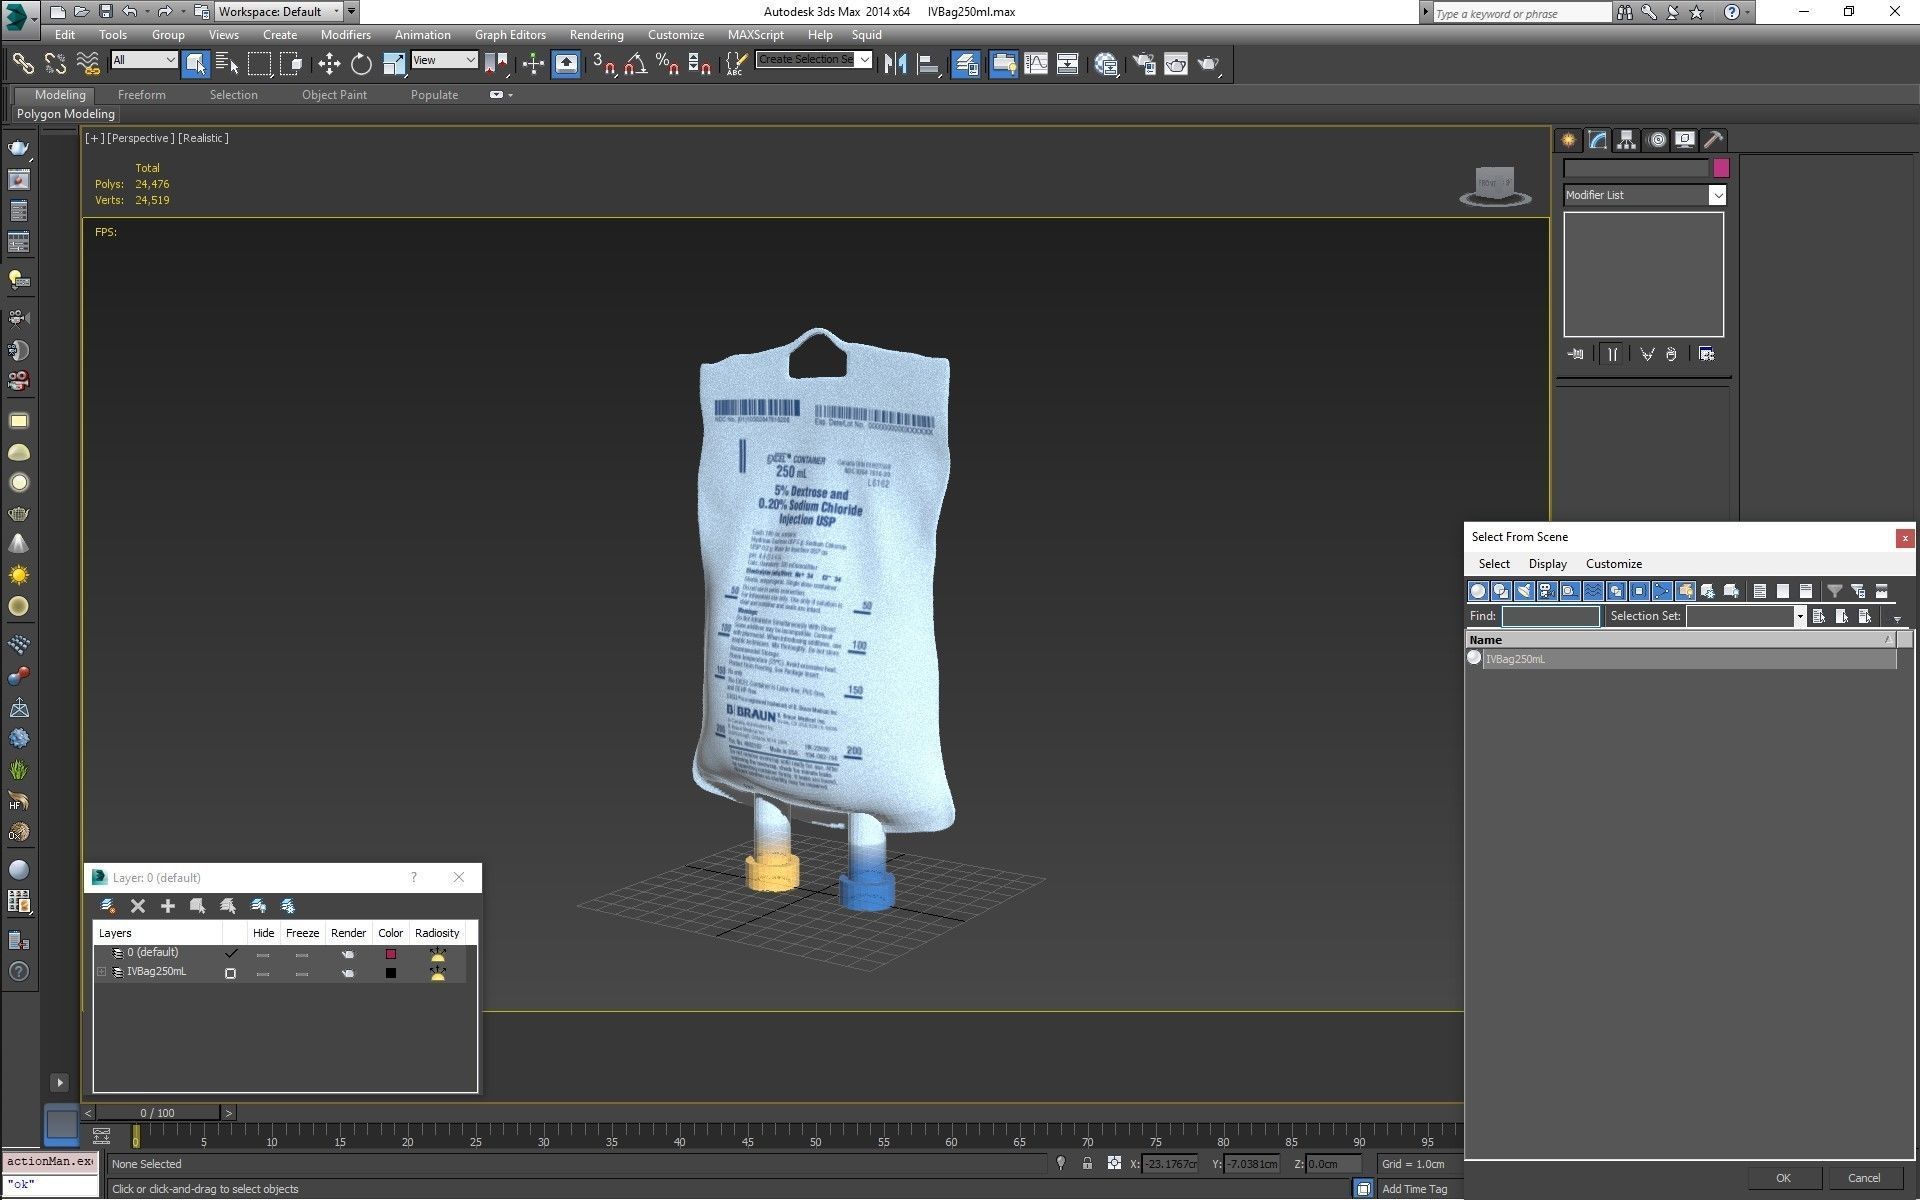Image resolution: width=1920 pixels, height=1200 pixels.
Task: Expand the IVBag250mL layer tree node
Action: (x=101, y=972)
